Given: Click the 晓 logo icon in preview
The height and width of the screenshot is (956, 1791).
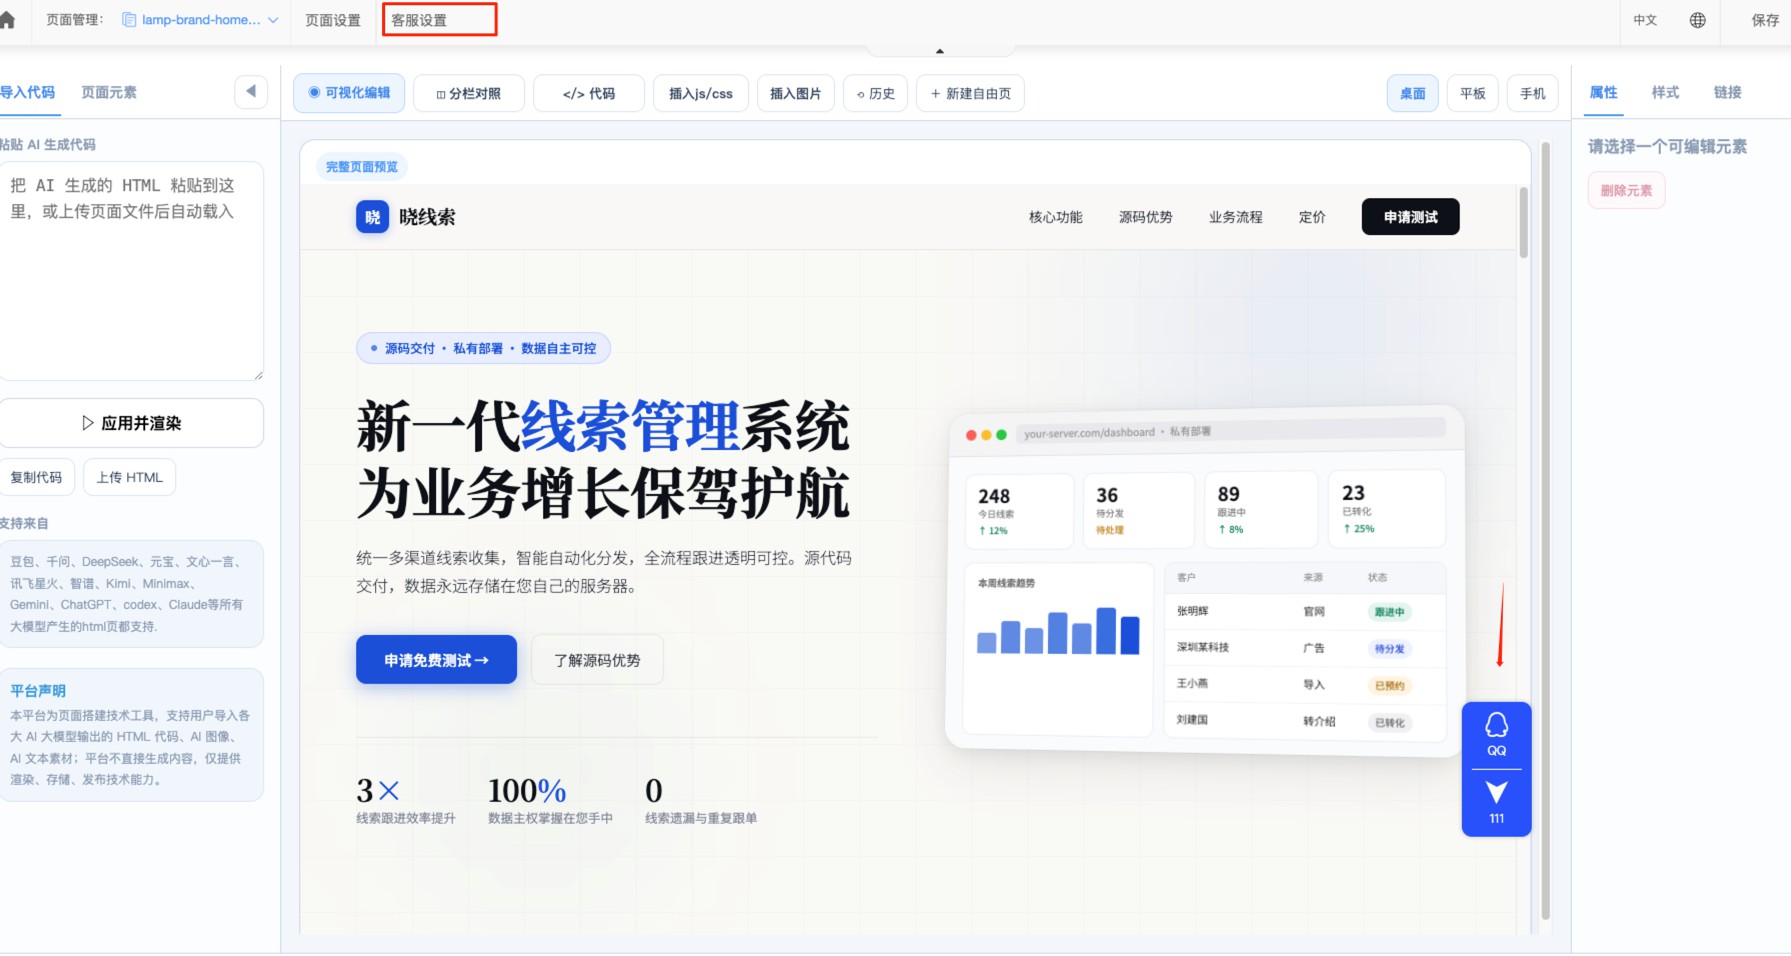Looking at the screenshot, I should [372, 217].
